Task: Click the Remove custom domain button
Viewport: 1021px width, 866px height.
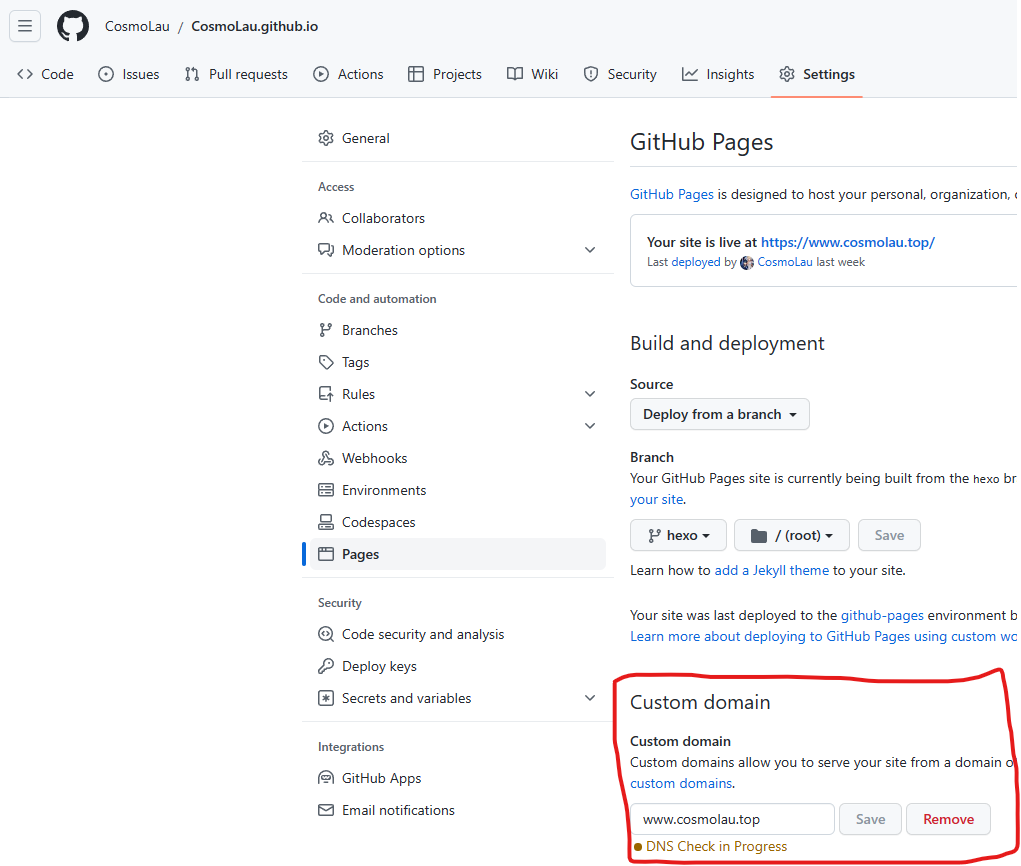Action: pyautogui.click(x=948, y=819)
